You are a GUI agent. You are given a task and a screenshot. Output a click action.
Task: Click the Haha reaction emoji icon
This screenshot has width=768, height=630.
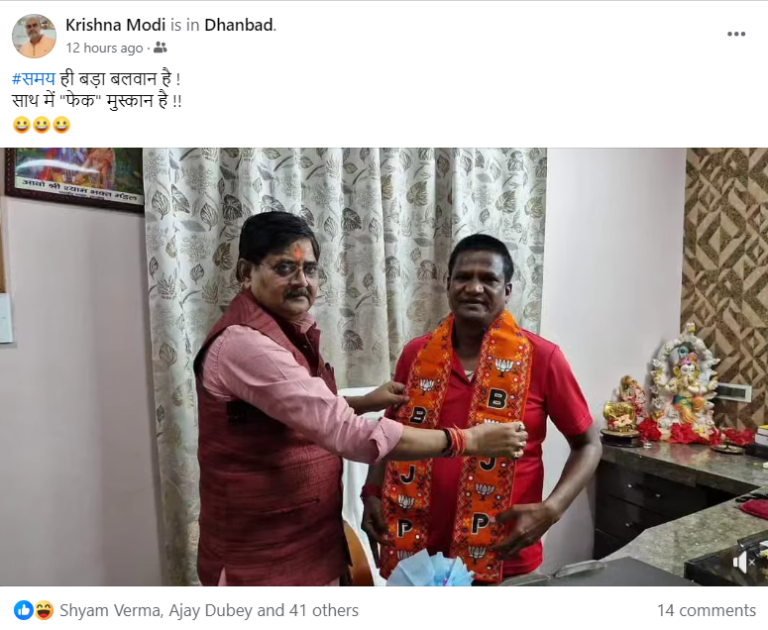43,610
